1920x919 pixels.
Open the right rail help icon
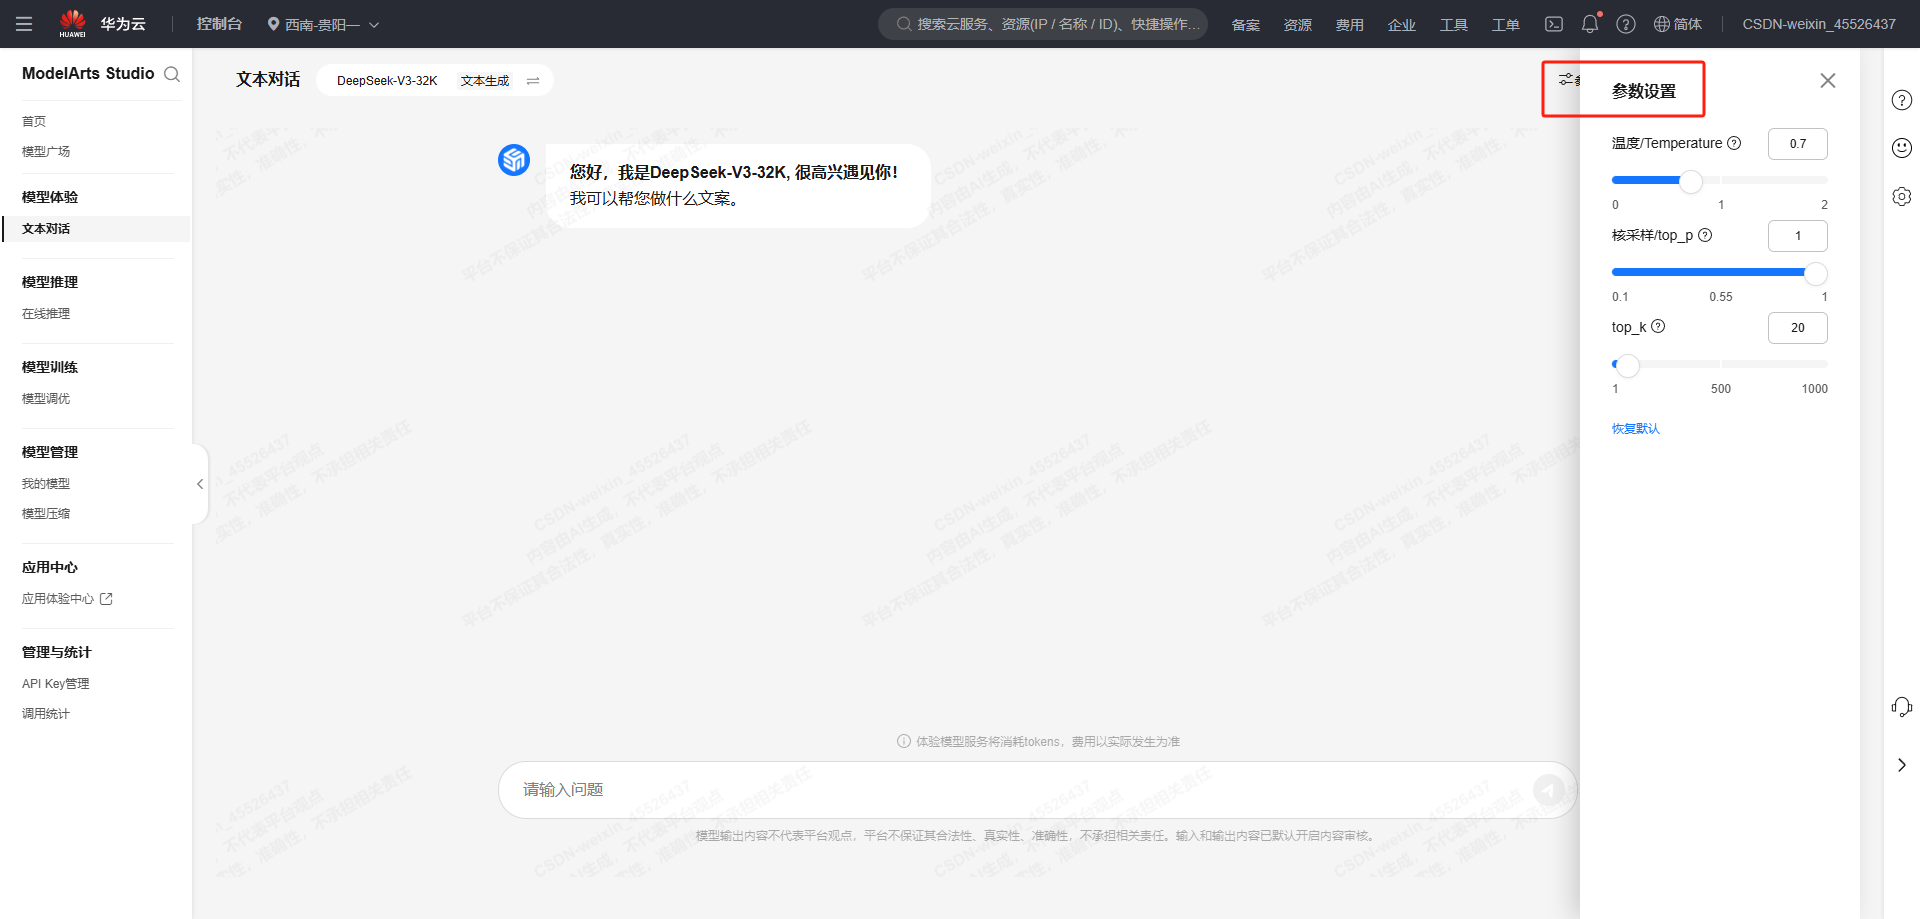[x=1902, y=100]
